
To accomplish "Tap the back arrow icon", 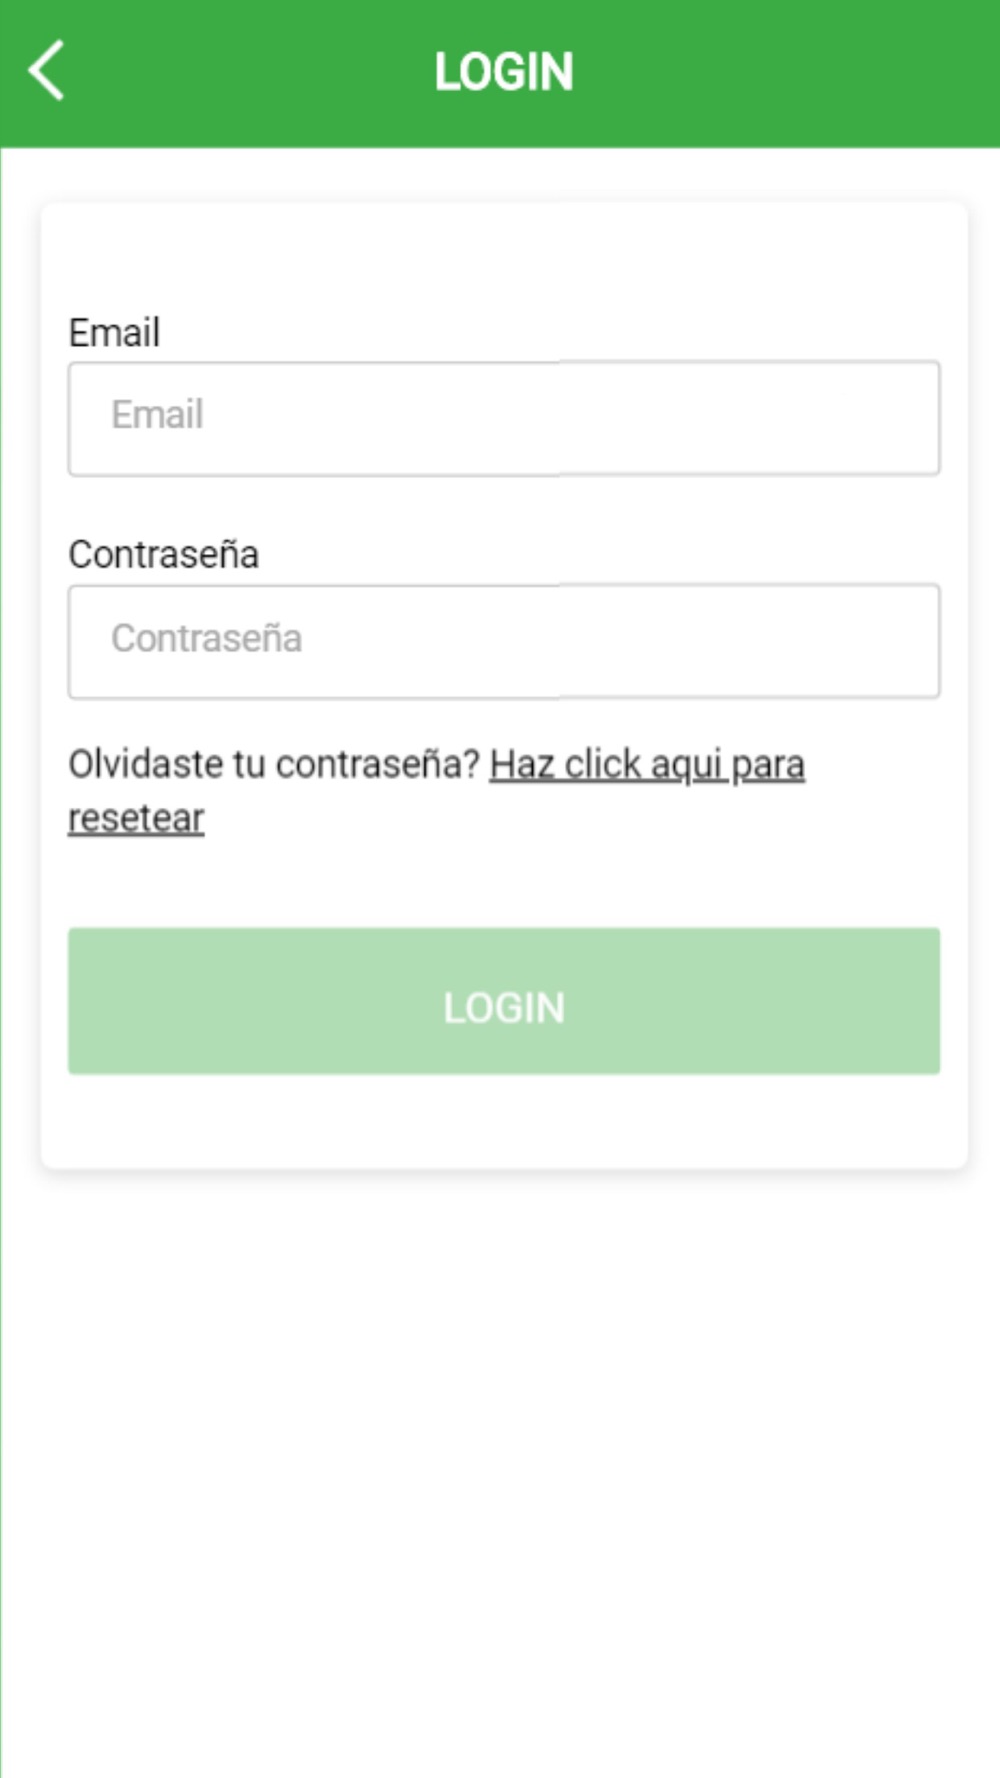I will 47,71.
